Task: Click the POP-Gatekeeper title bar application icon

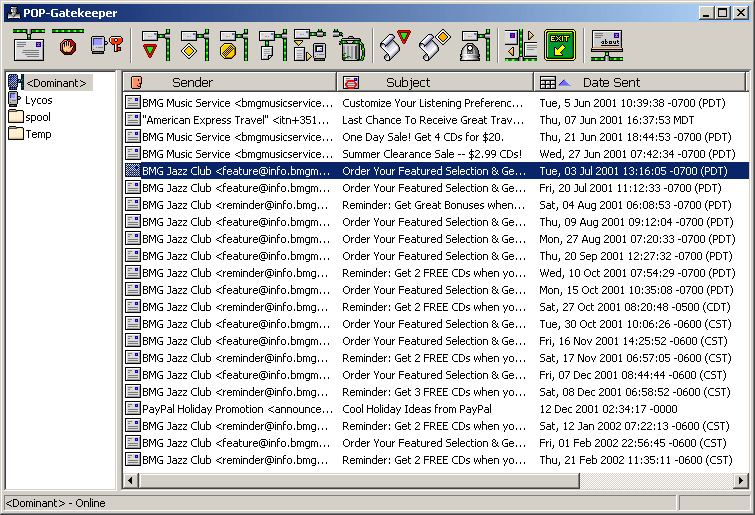Action: (x=13, y=13)
